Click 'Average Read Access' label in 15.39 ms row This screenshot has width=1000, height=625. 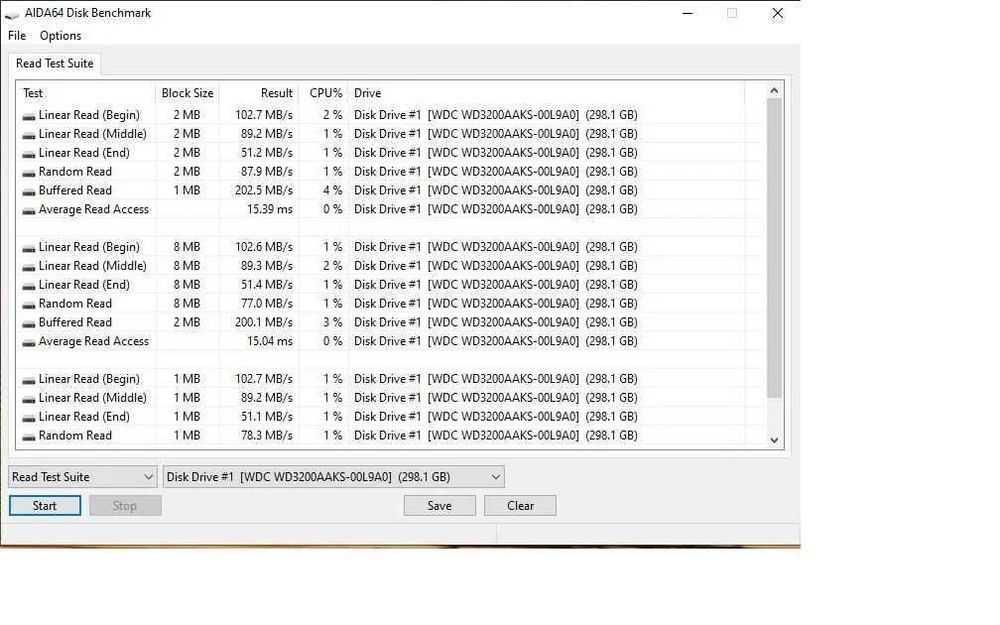click(93, 209)
